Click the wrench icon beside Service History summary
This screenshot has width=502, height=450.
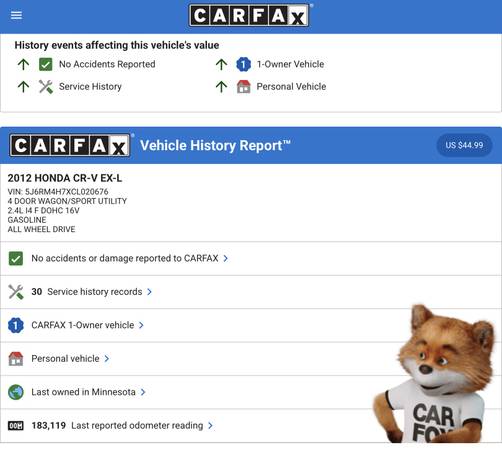pyautogui.click(x=46, y=87)
